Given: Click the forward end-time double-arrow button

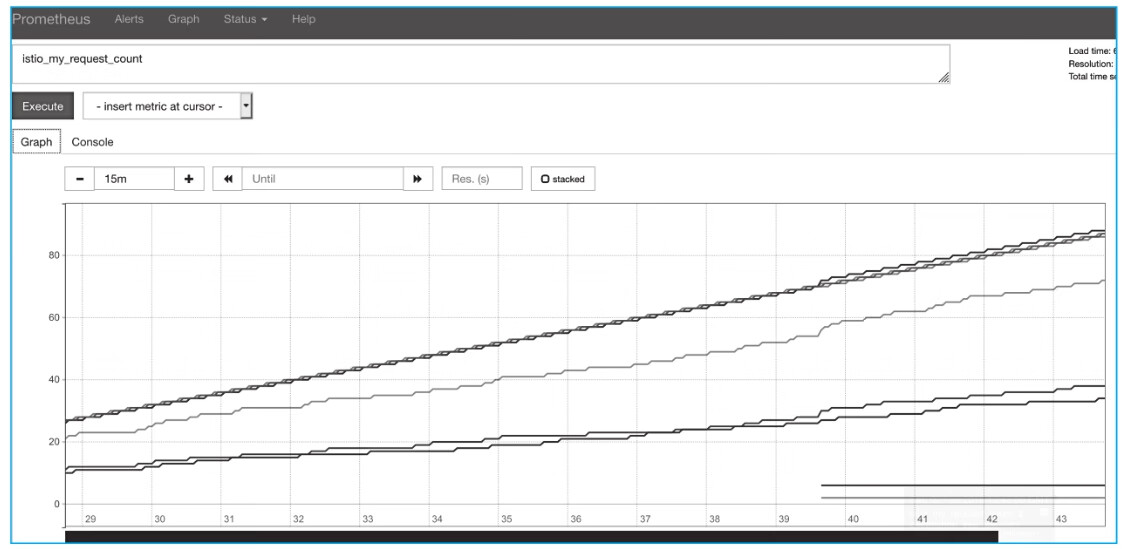Looking at the screenshot, I should tap(417, 178).
